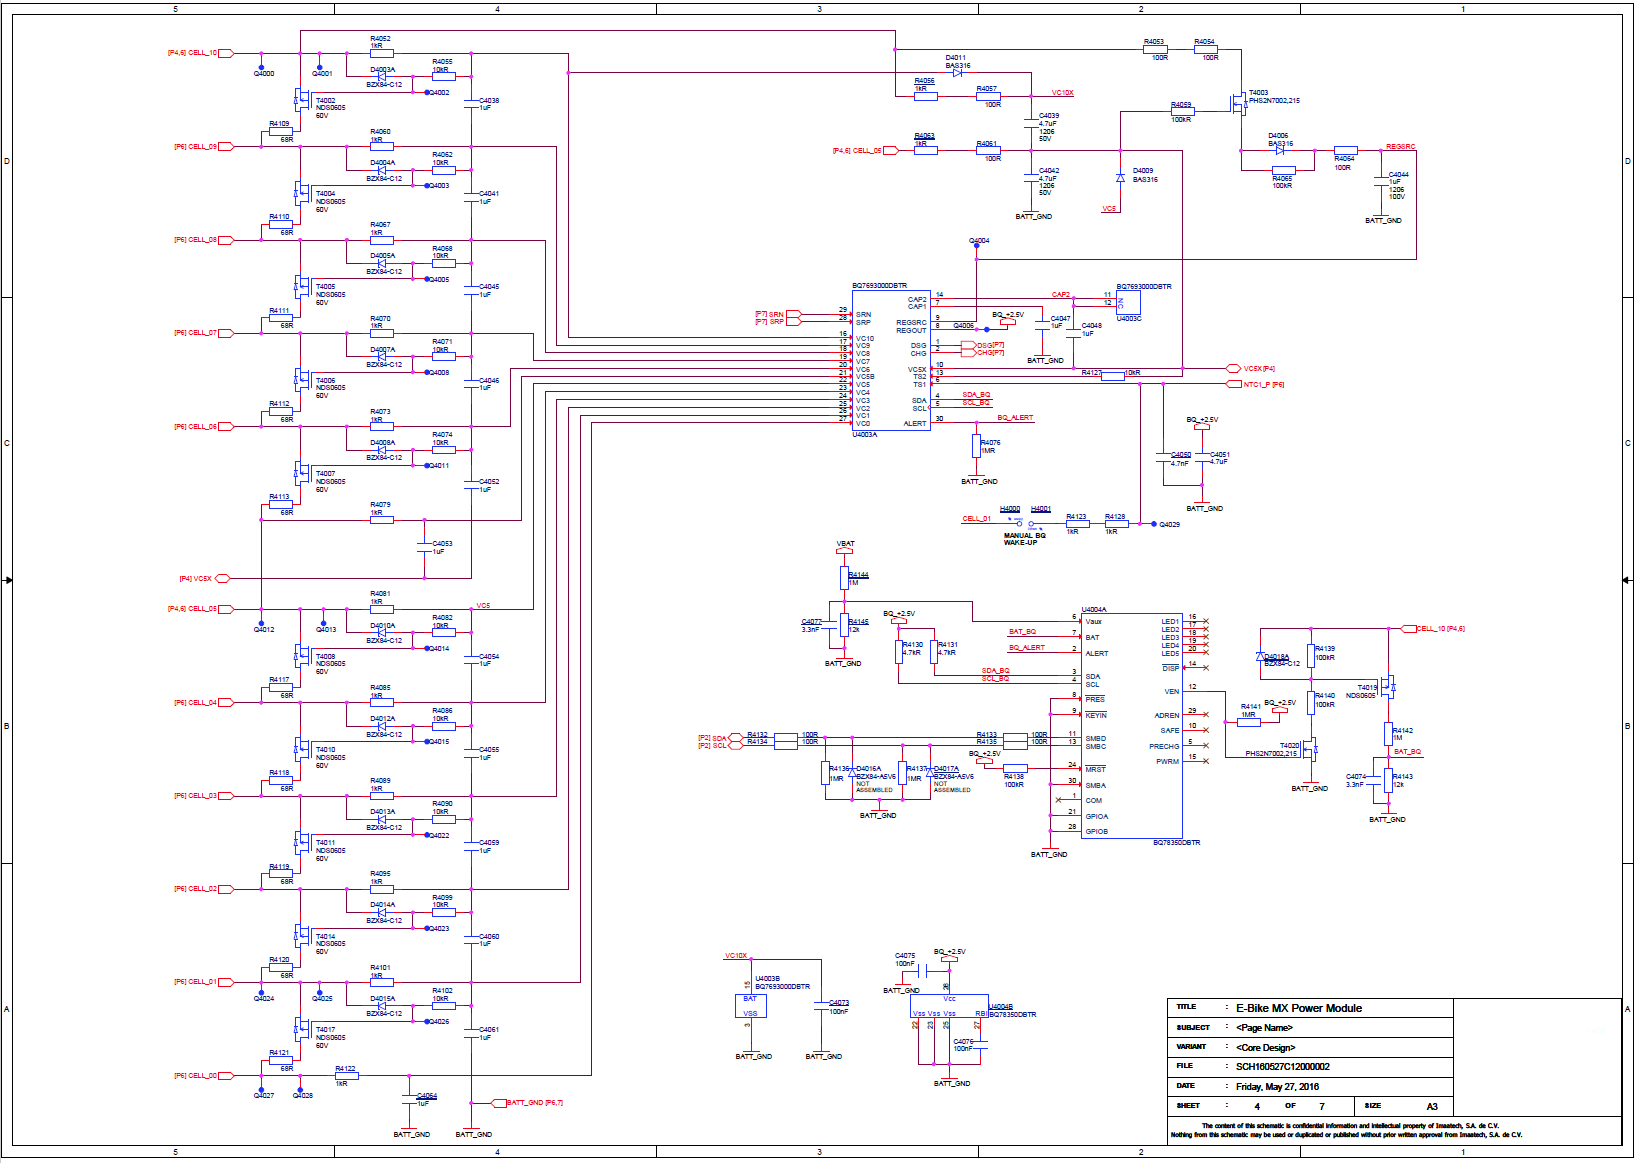Select the T4002 NDS0605 MOSFET symbol
This screenshot has height=1163, width=1638.
click(x=301, y=99)
